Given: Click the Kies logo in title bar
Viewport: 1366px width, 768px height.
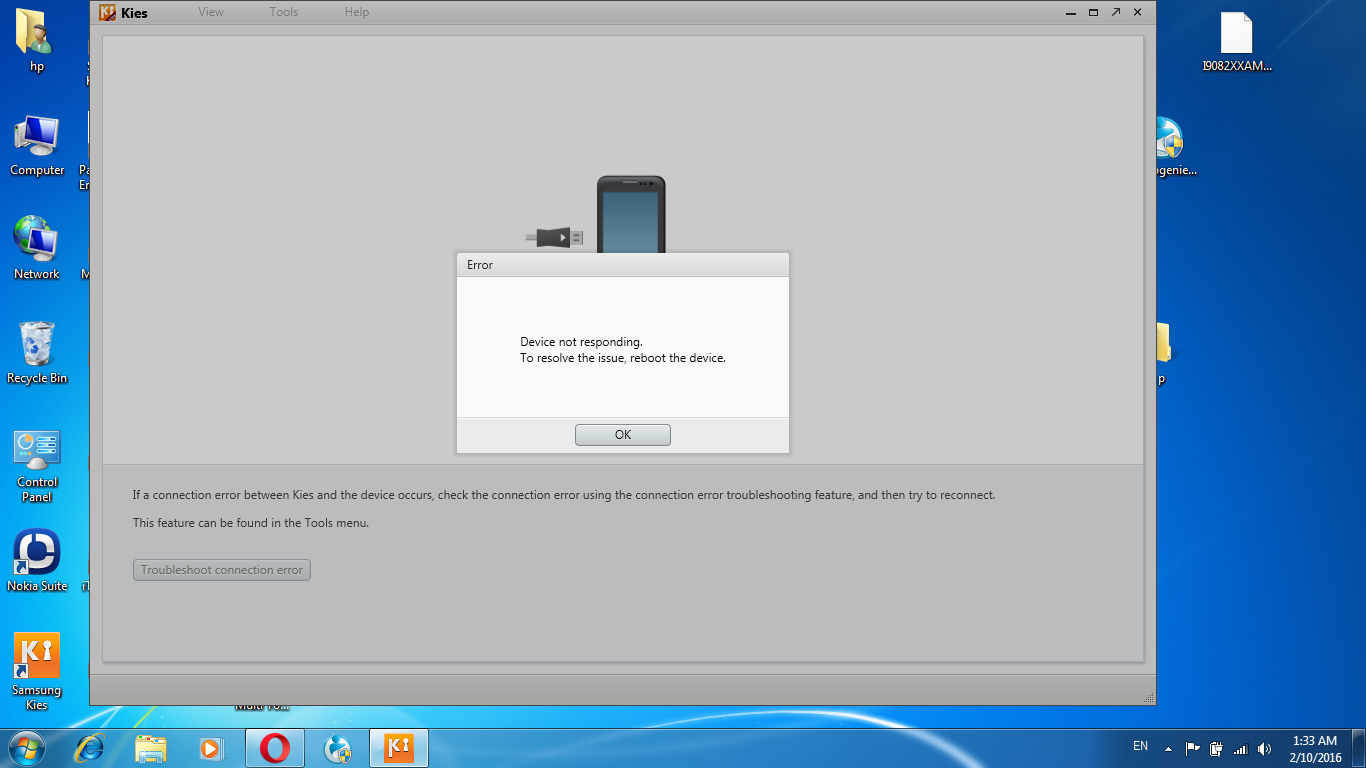Looking at the screenshot, I should (109, 13).
